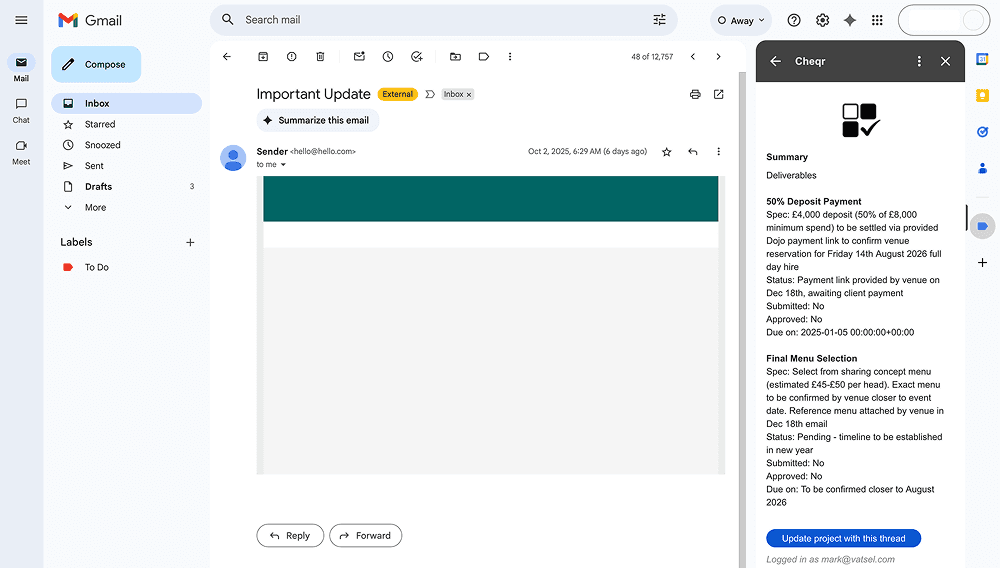Open the Away status dropdown

(741, 20)
